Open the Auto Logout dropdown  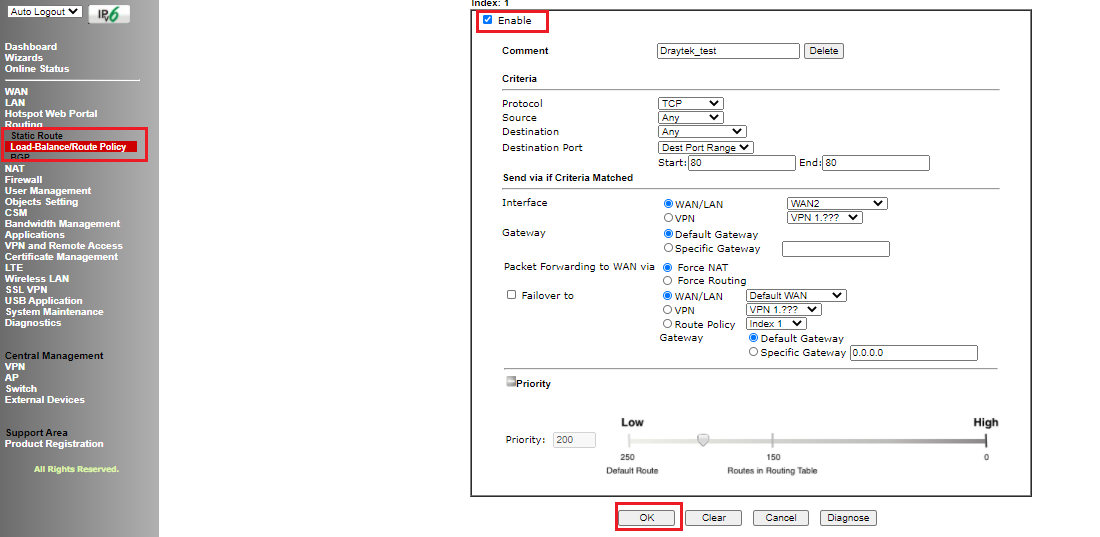click(45, 12)
